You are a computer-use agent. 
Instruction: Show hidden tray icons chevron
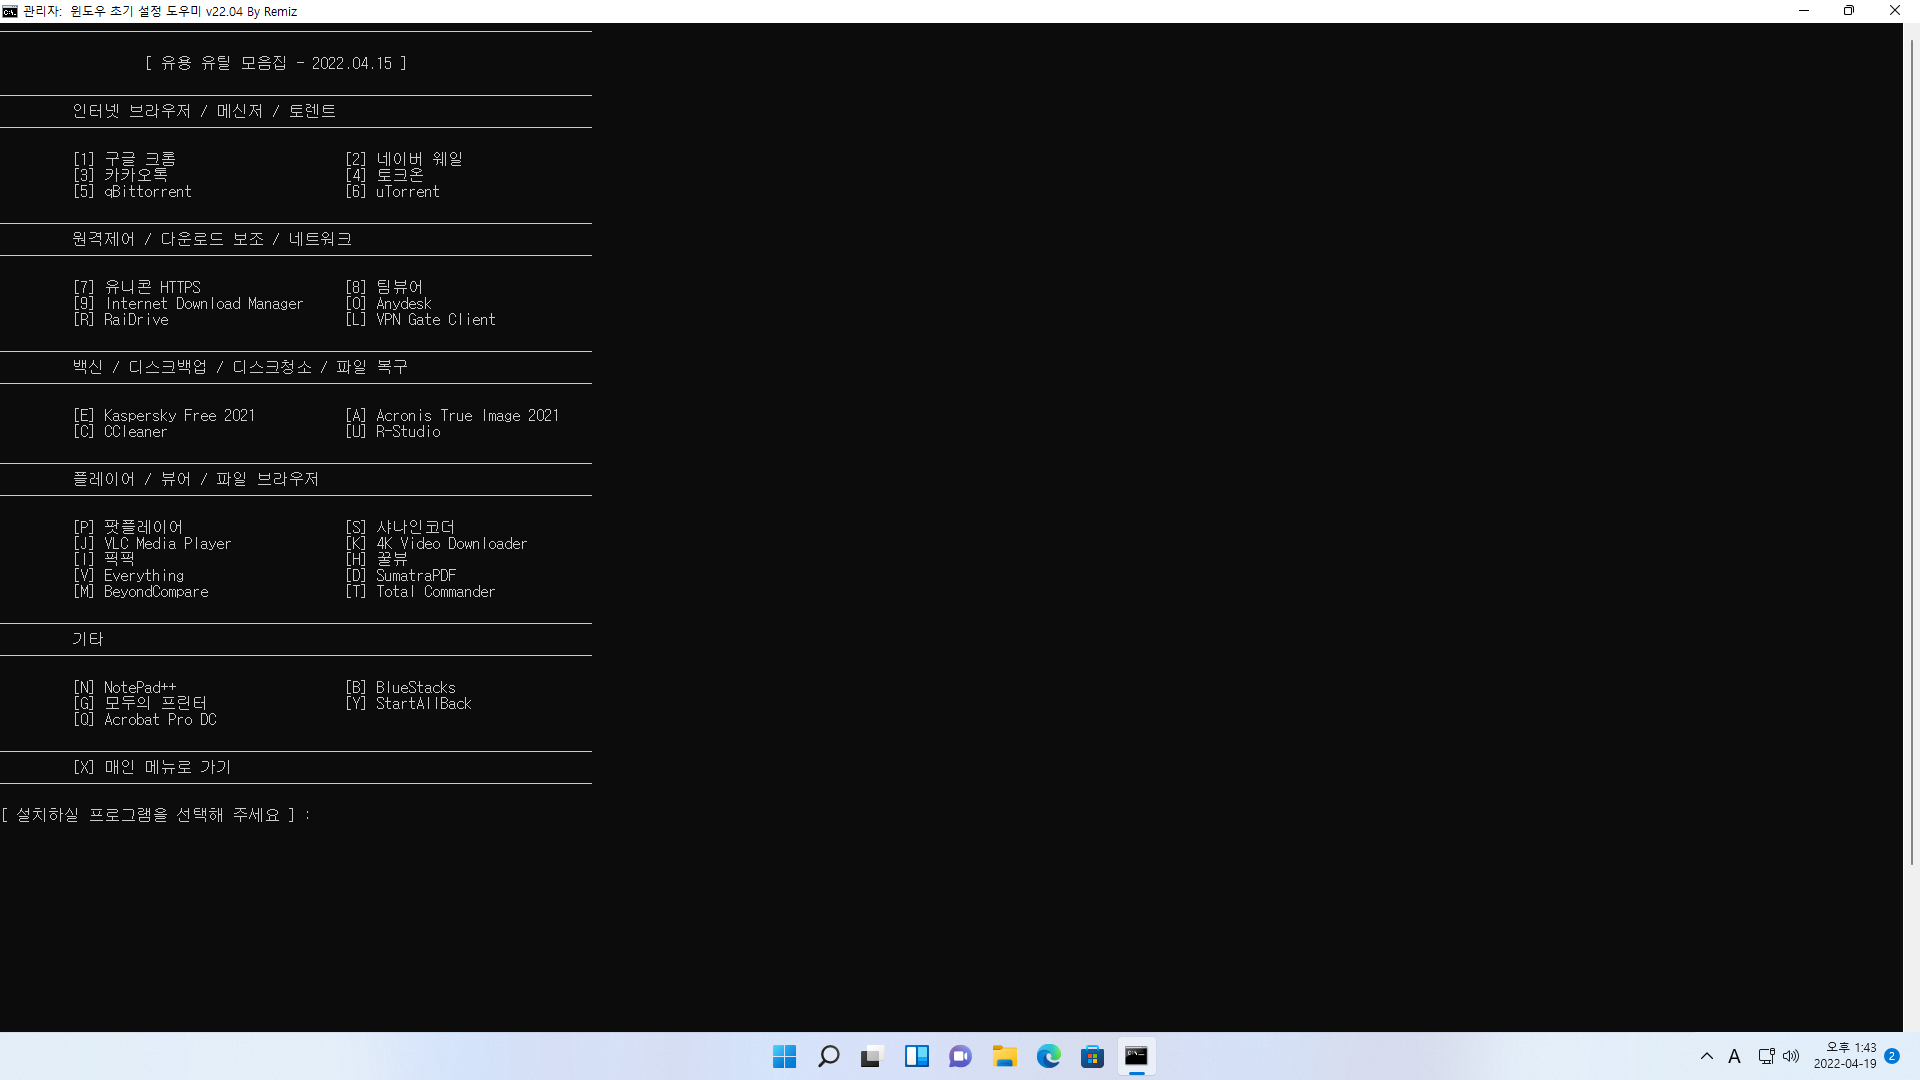point(1707,1056)
